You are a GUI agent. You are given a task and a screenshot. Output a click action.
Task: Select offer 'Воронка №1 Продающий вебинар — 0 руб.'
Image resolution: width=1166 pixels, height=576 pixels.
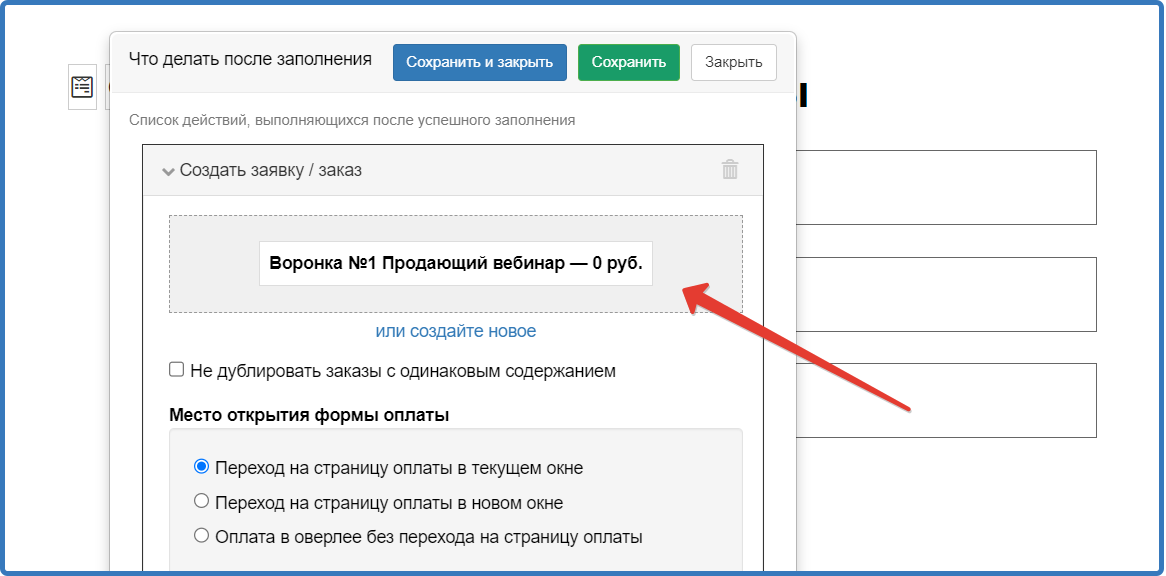(456, 263)
